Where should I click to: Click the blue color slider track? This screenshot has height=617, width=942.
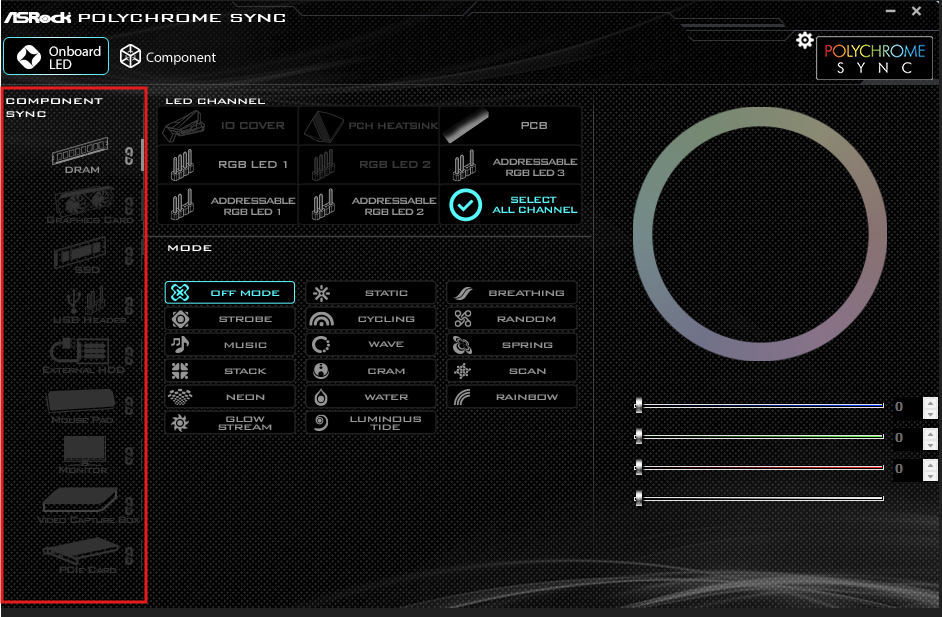pos(760,406)
